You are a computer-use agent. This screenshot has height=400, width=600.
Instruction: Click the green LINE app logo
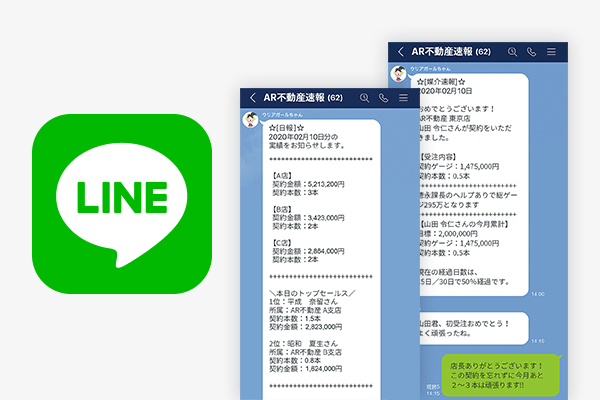click(x=121, y=200)
